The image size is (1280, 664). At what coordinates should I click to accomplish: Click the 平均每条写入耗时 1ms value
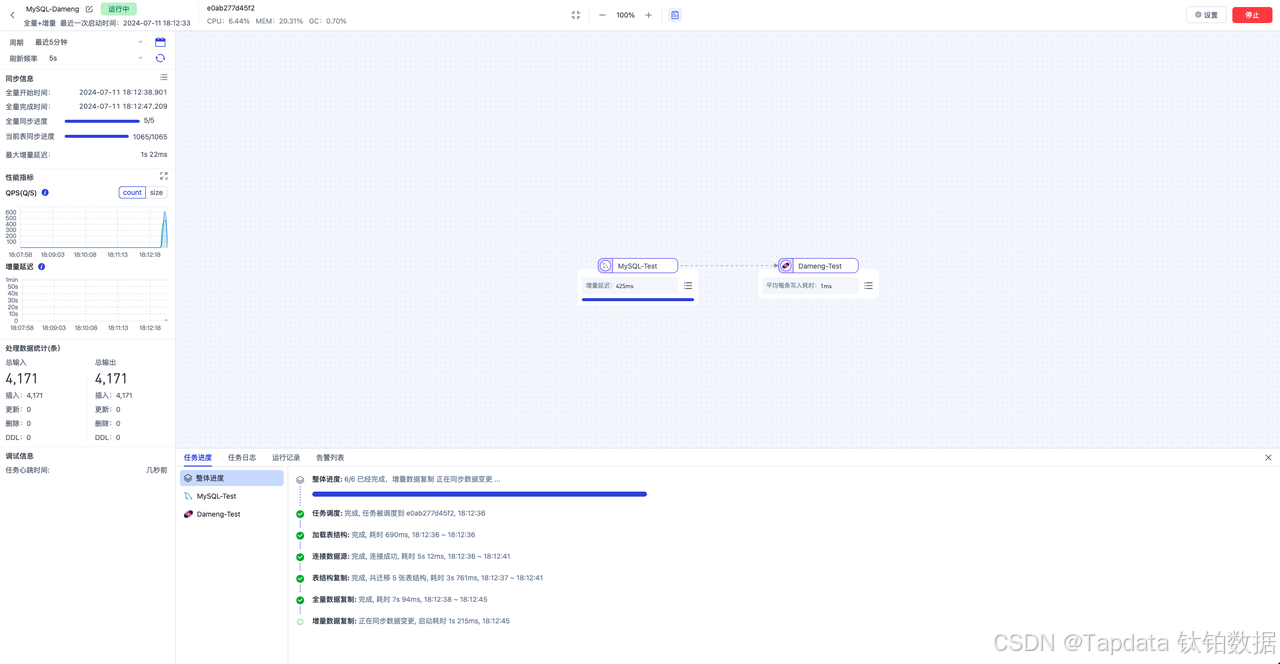826,286
